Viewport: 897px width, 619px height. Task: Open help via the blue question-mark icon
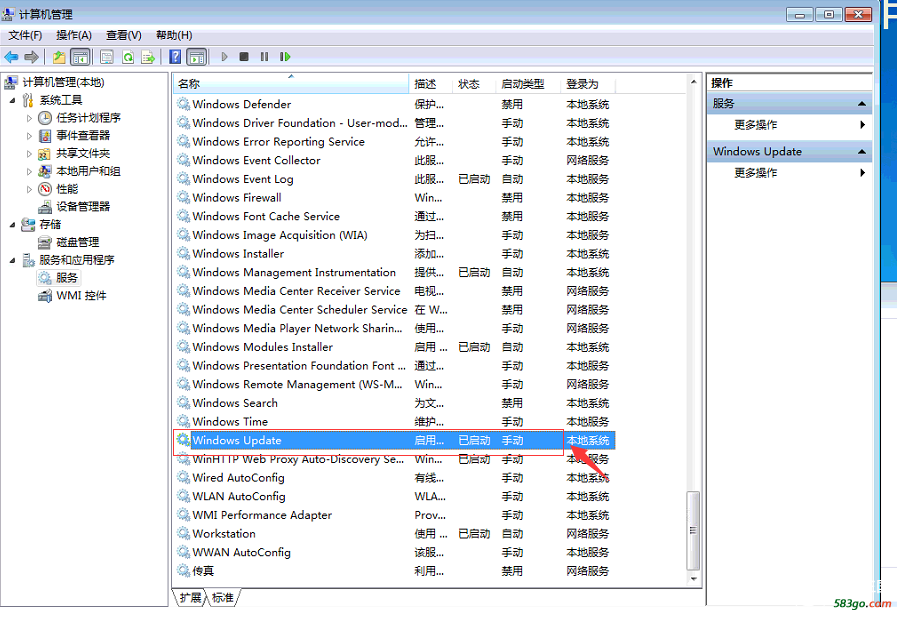(x=175, y=57)
